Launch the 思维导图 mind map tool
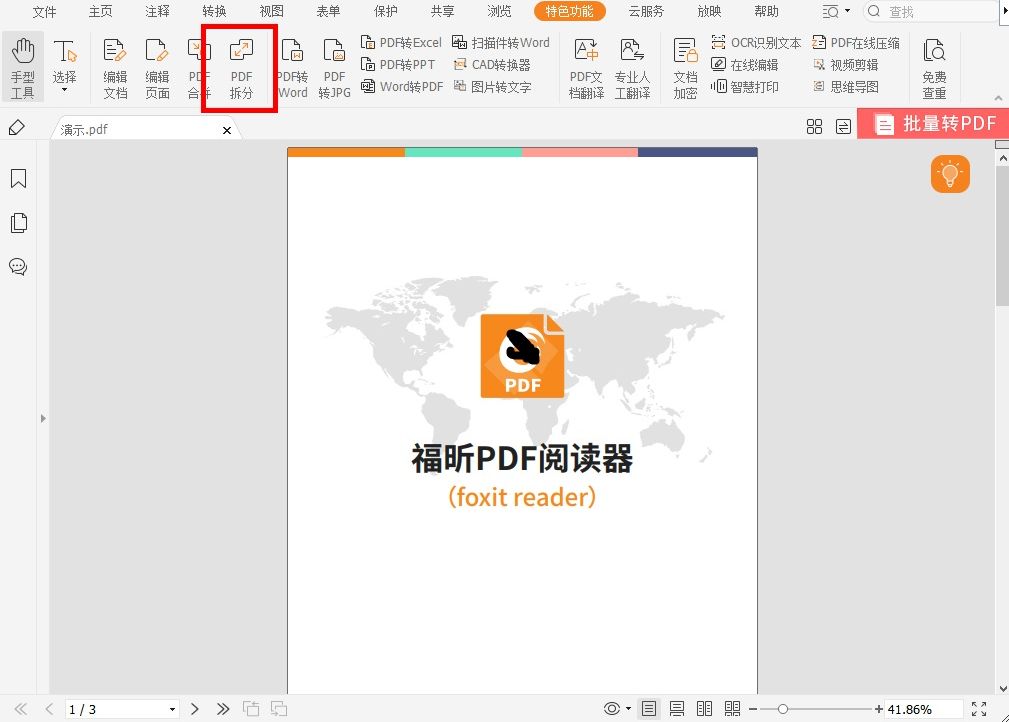The width and height of the screenshot is (1009, 722). point(845,86)
